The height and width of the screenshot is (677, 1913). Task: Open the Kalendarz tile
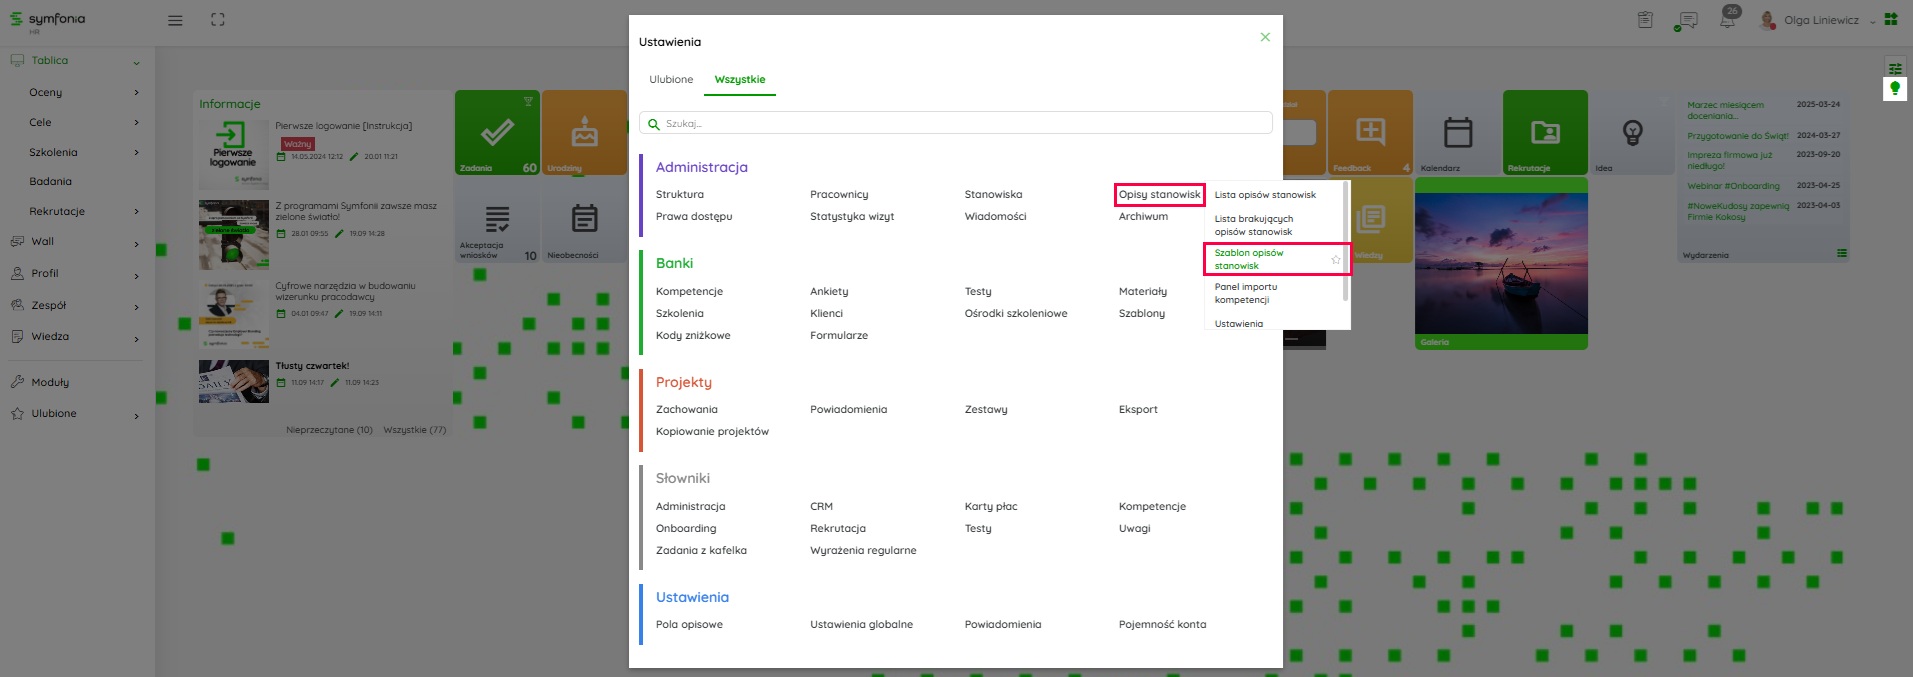click(1458, 133)
